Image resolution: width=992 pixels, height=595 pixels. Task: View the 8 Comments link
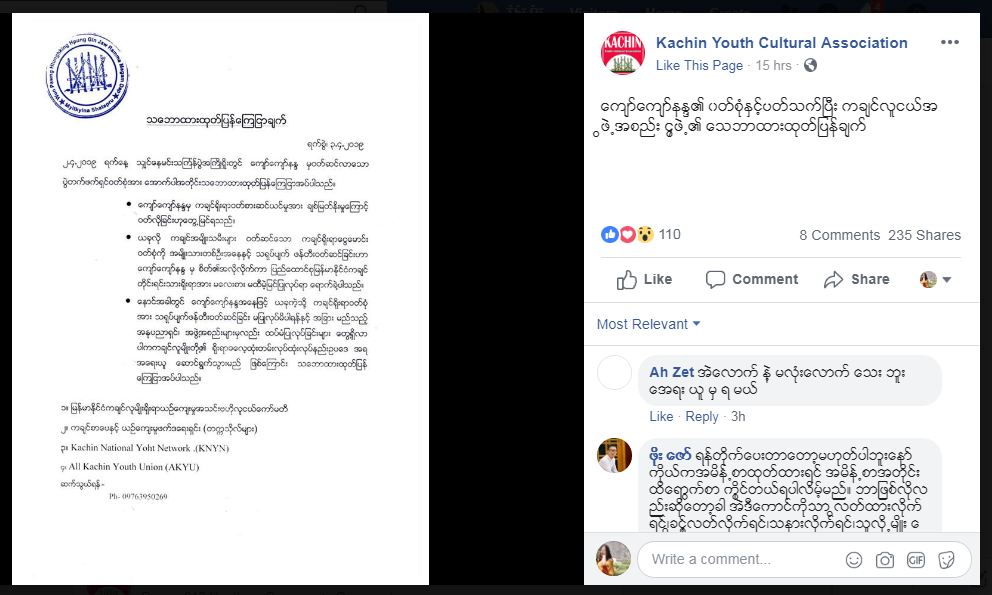pos(839,235)
